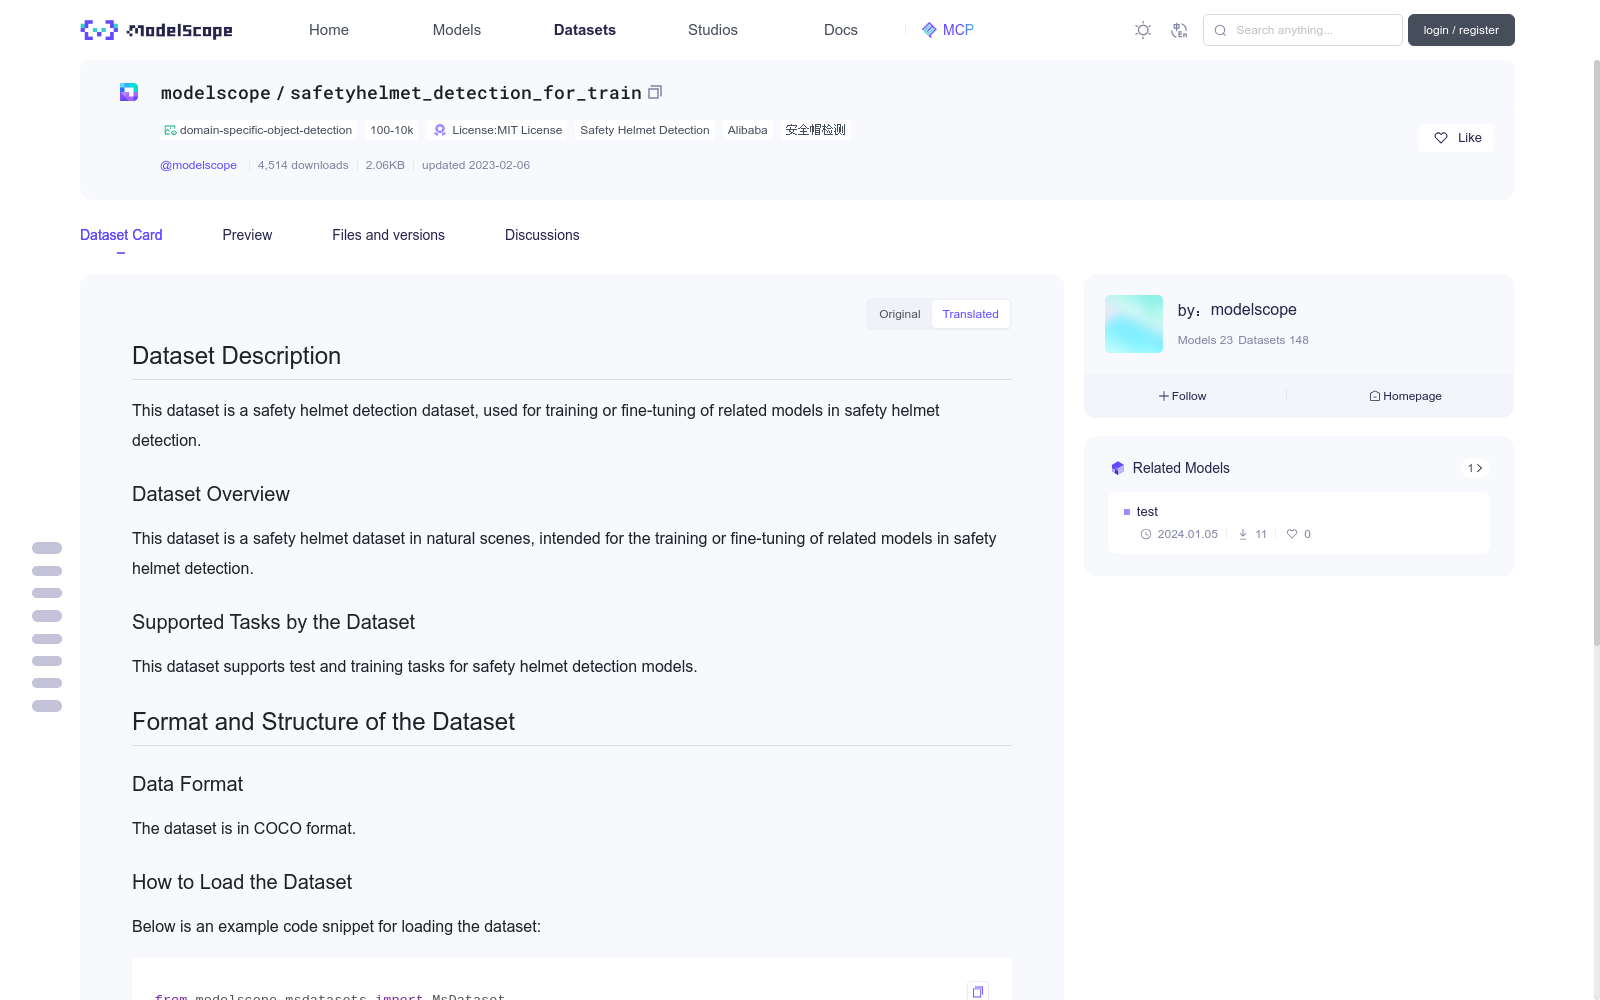Open the modelscope owner avatar thumbnail
Screen dimensions: 1600x1000
coord(1134,324)
